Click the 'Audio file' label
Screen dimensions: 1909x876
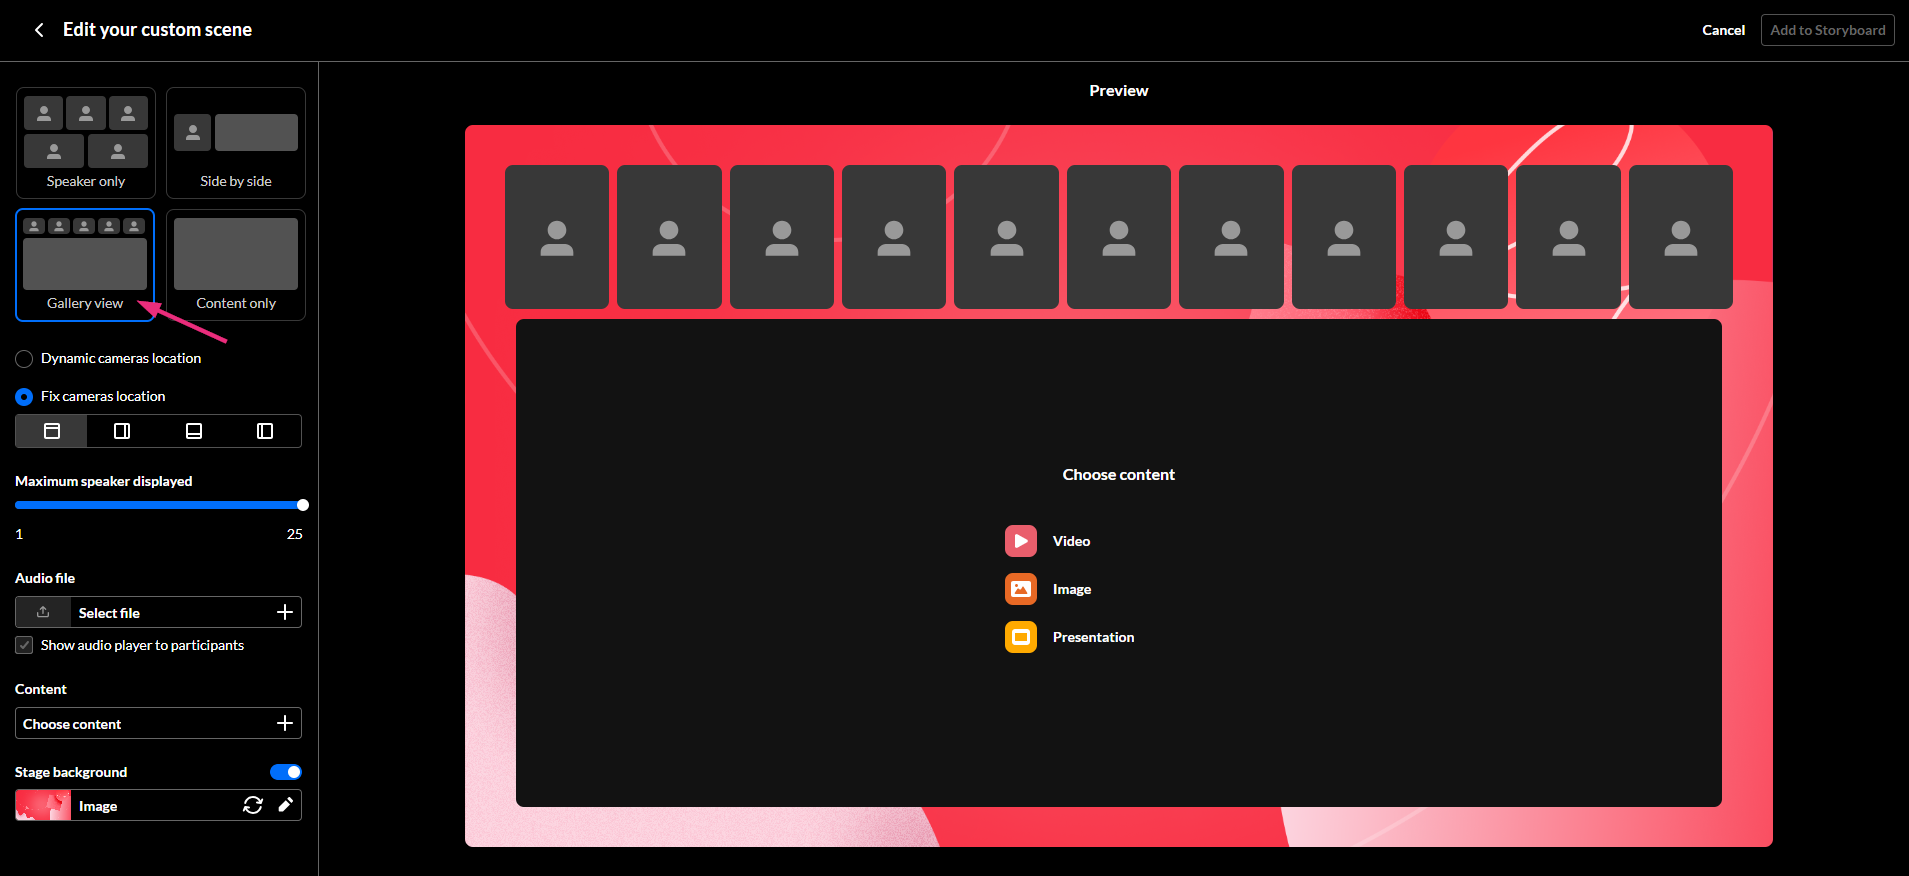(x=45, y=578)
